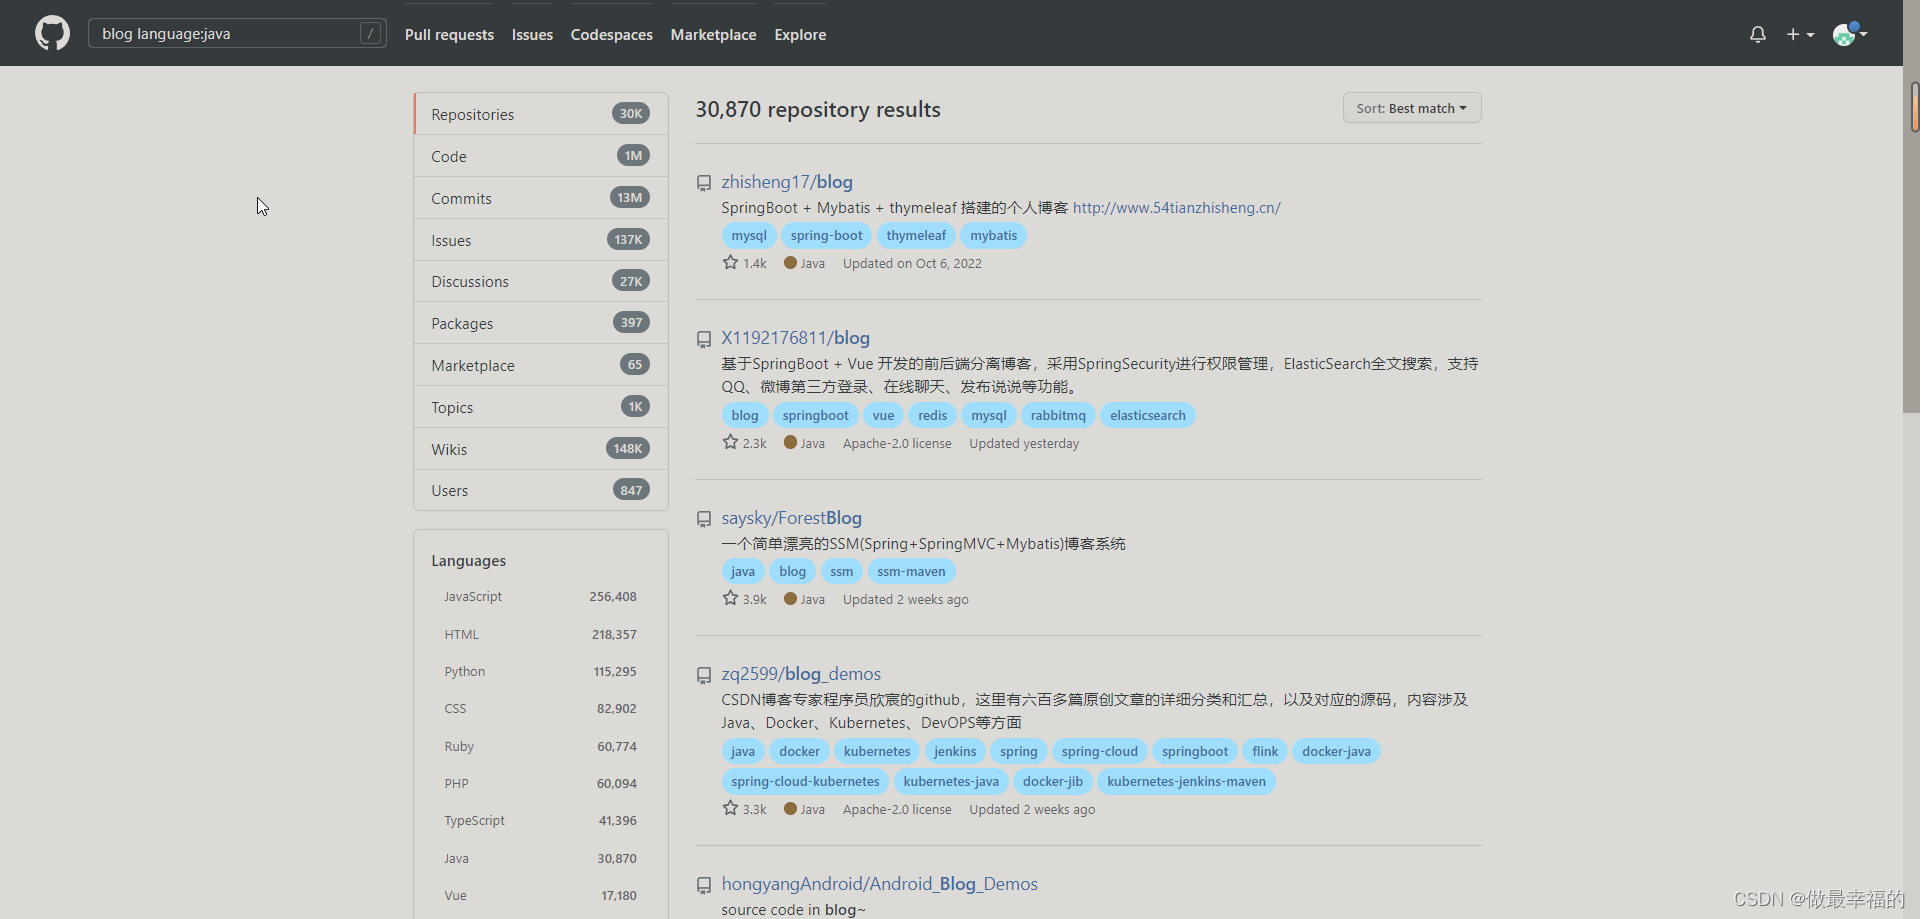Image resolution: width=1920 pixels, height=919 pixels.
Task: Click the 1.4k star icon for zhisheng17/blog
Action: (730, 262)
